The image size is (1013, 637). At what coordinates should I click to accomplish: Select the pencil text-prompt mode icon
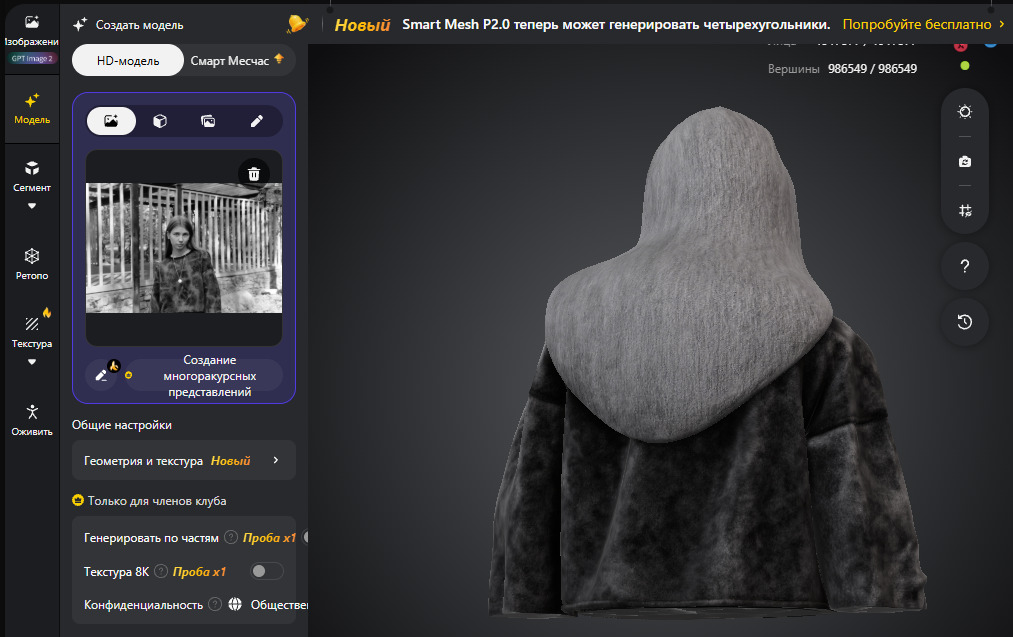click(256, 121)
